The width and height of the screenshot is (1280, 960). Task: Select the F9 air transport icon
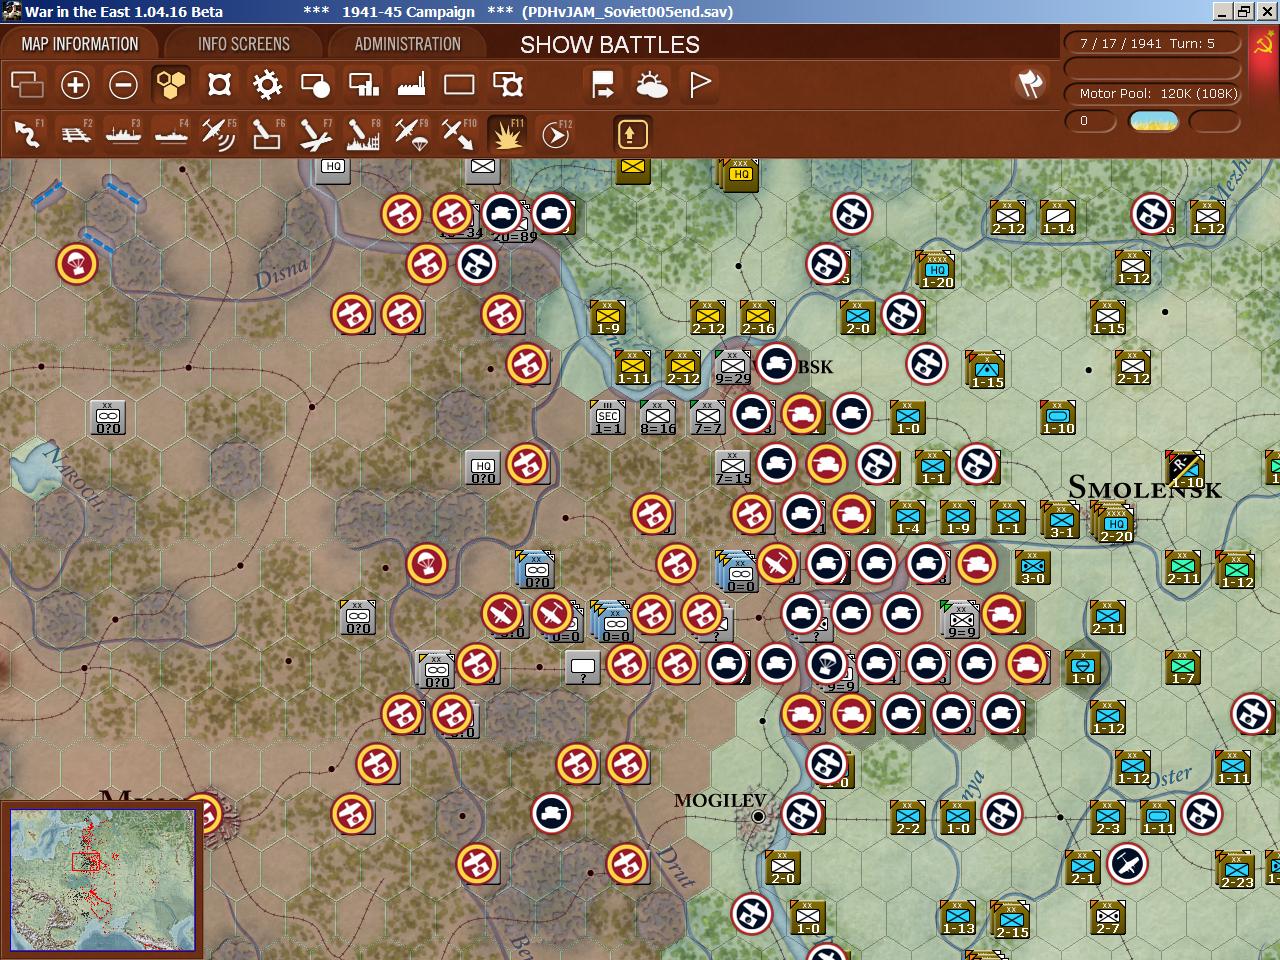[x=411, y=134]
